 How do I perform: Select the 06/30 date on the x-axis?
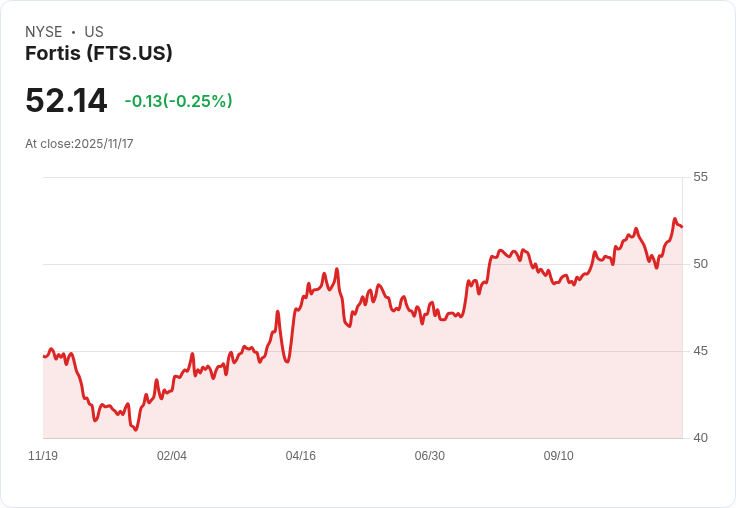click(x=429, y=456)
